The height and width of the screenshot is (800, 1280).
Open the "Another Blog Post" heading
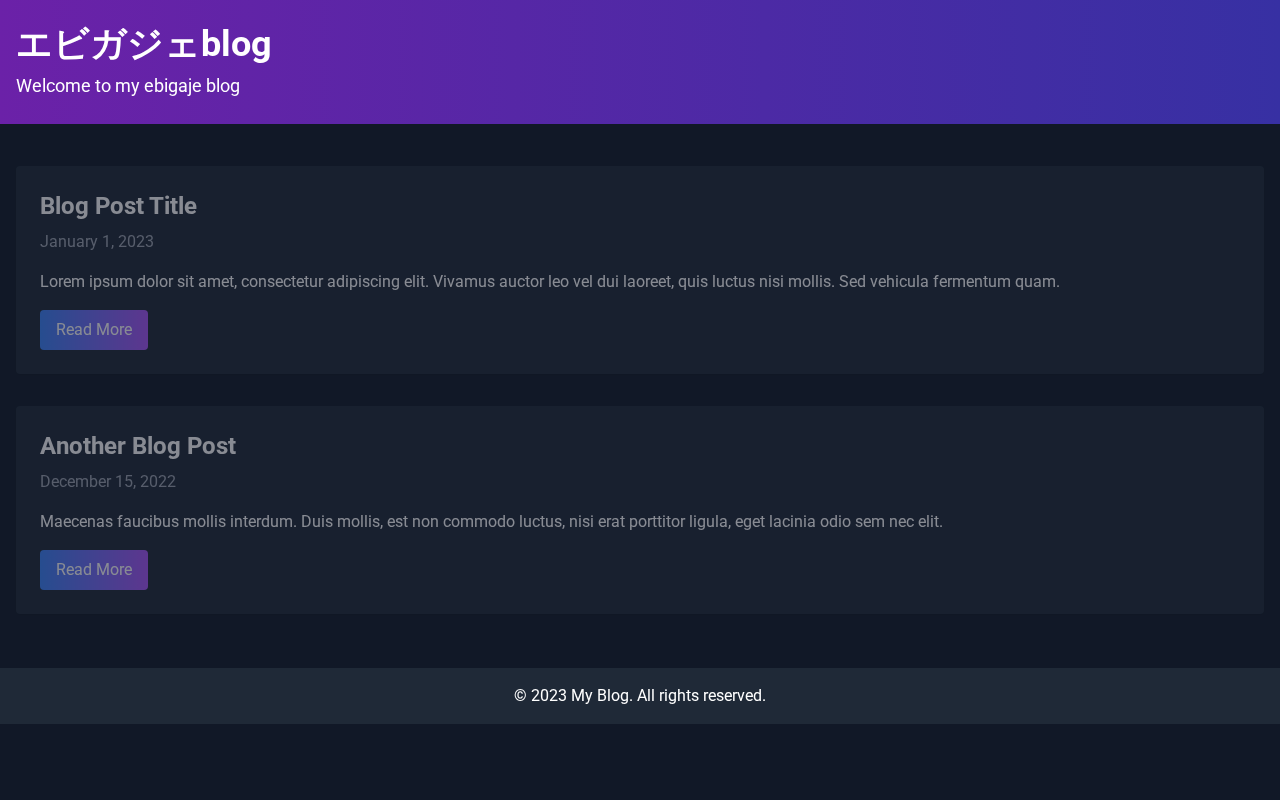138,446
